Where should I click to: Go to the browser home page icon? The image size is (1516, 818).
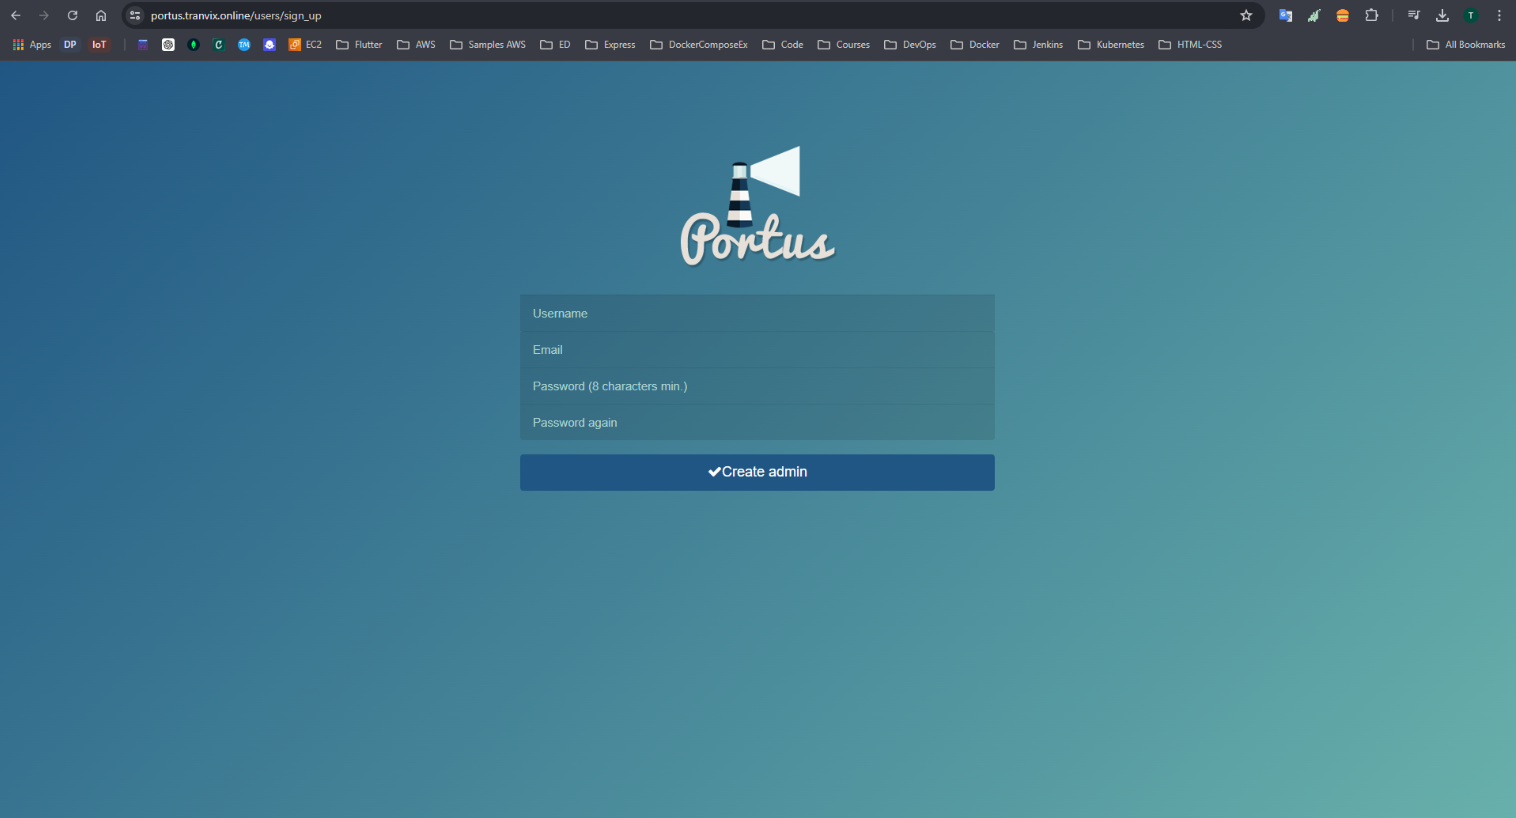[101, 16]
